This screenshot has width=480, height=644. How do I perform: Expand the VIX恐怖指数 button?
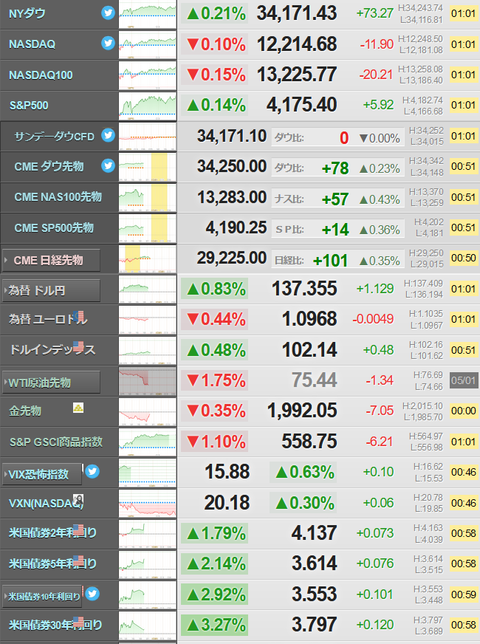(x=42, y=474)
